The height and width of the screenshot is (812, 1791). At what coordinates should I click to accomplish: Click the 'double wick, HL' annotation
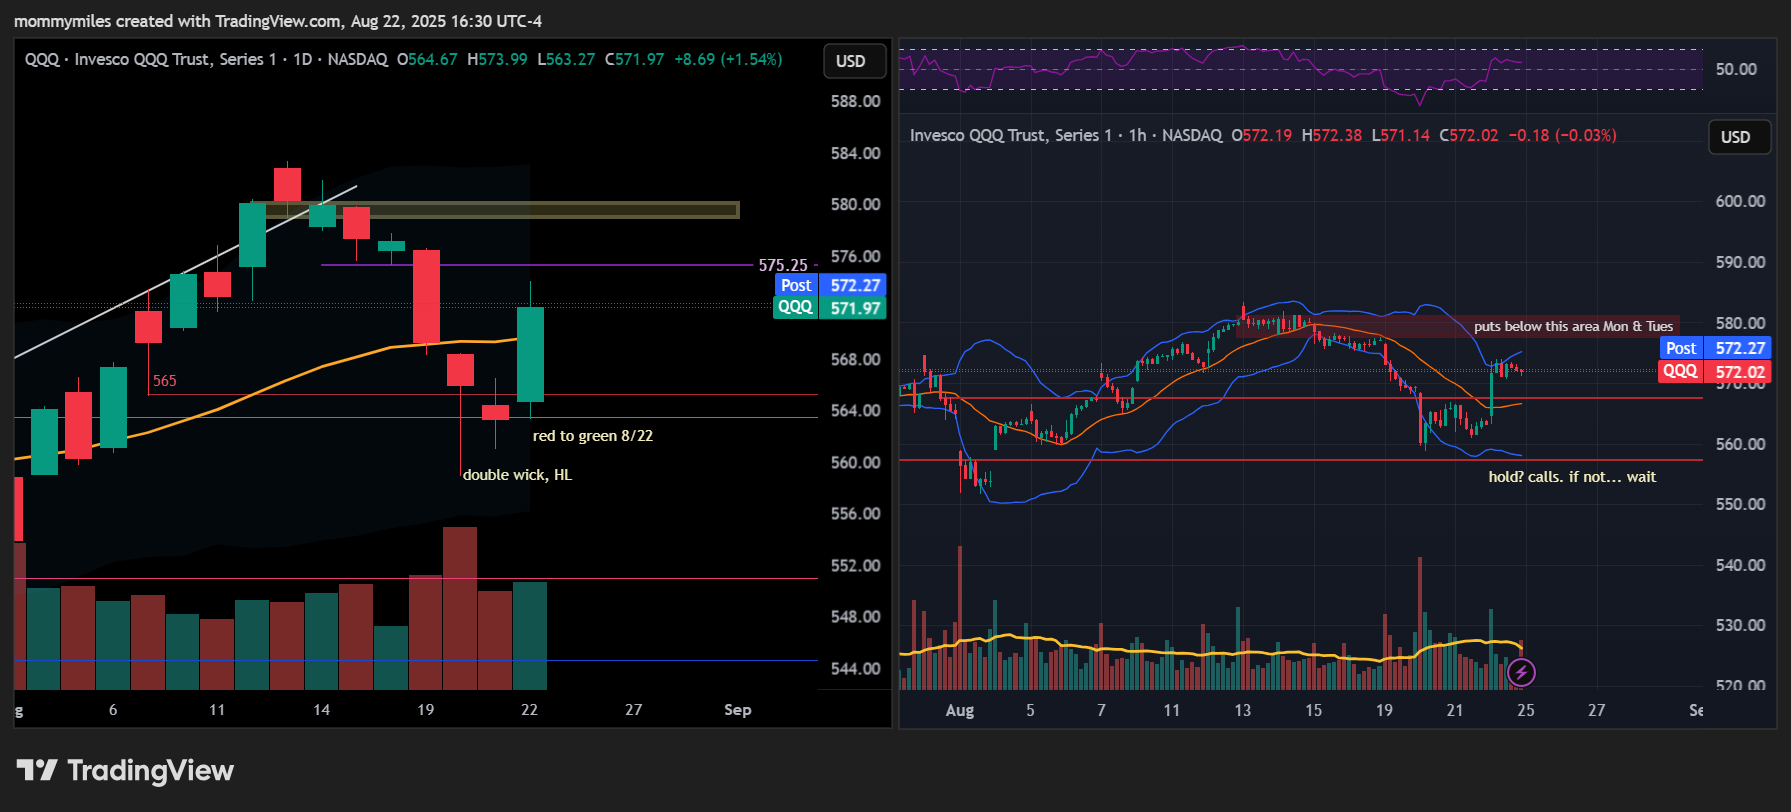(517, 475)
